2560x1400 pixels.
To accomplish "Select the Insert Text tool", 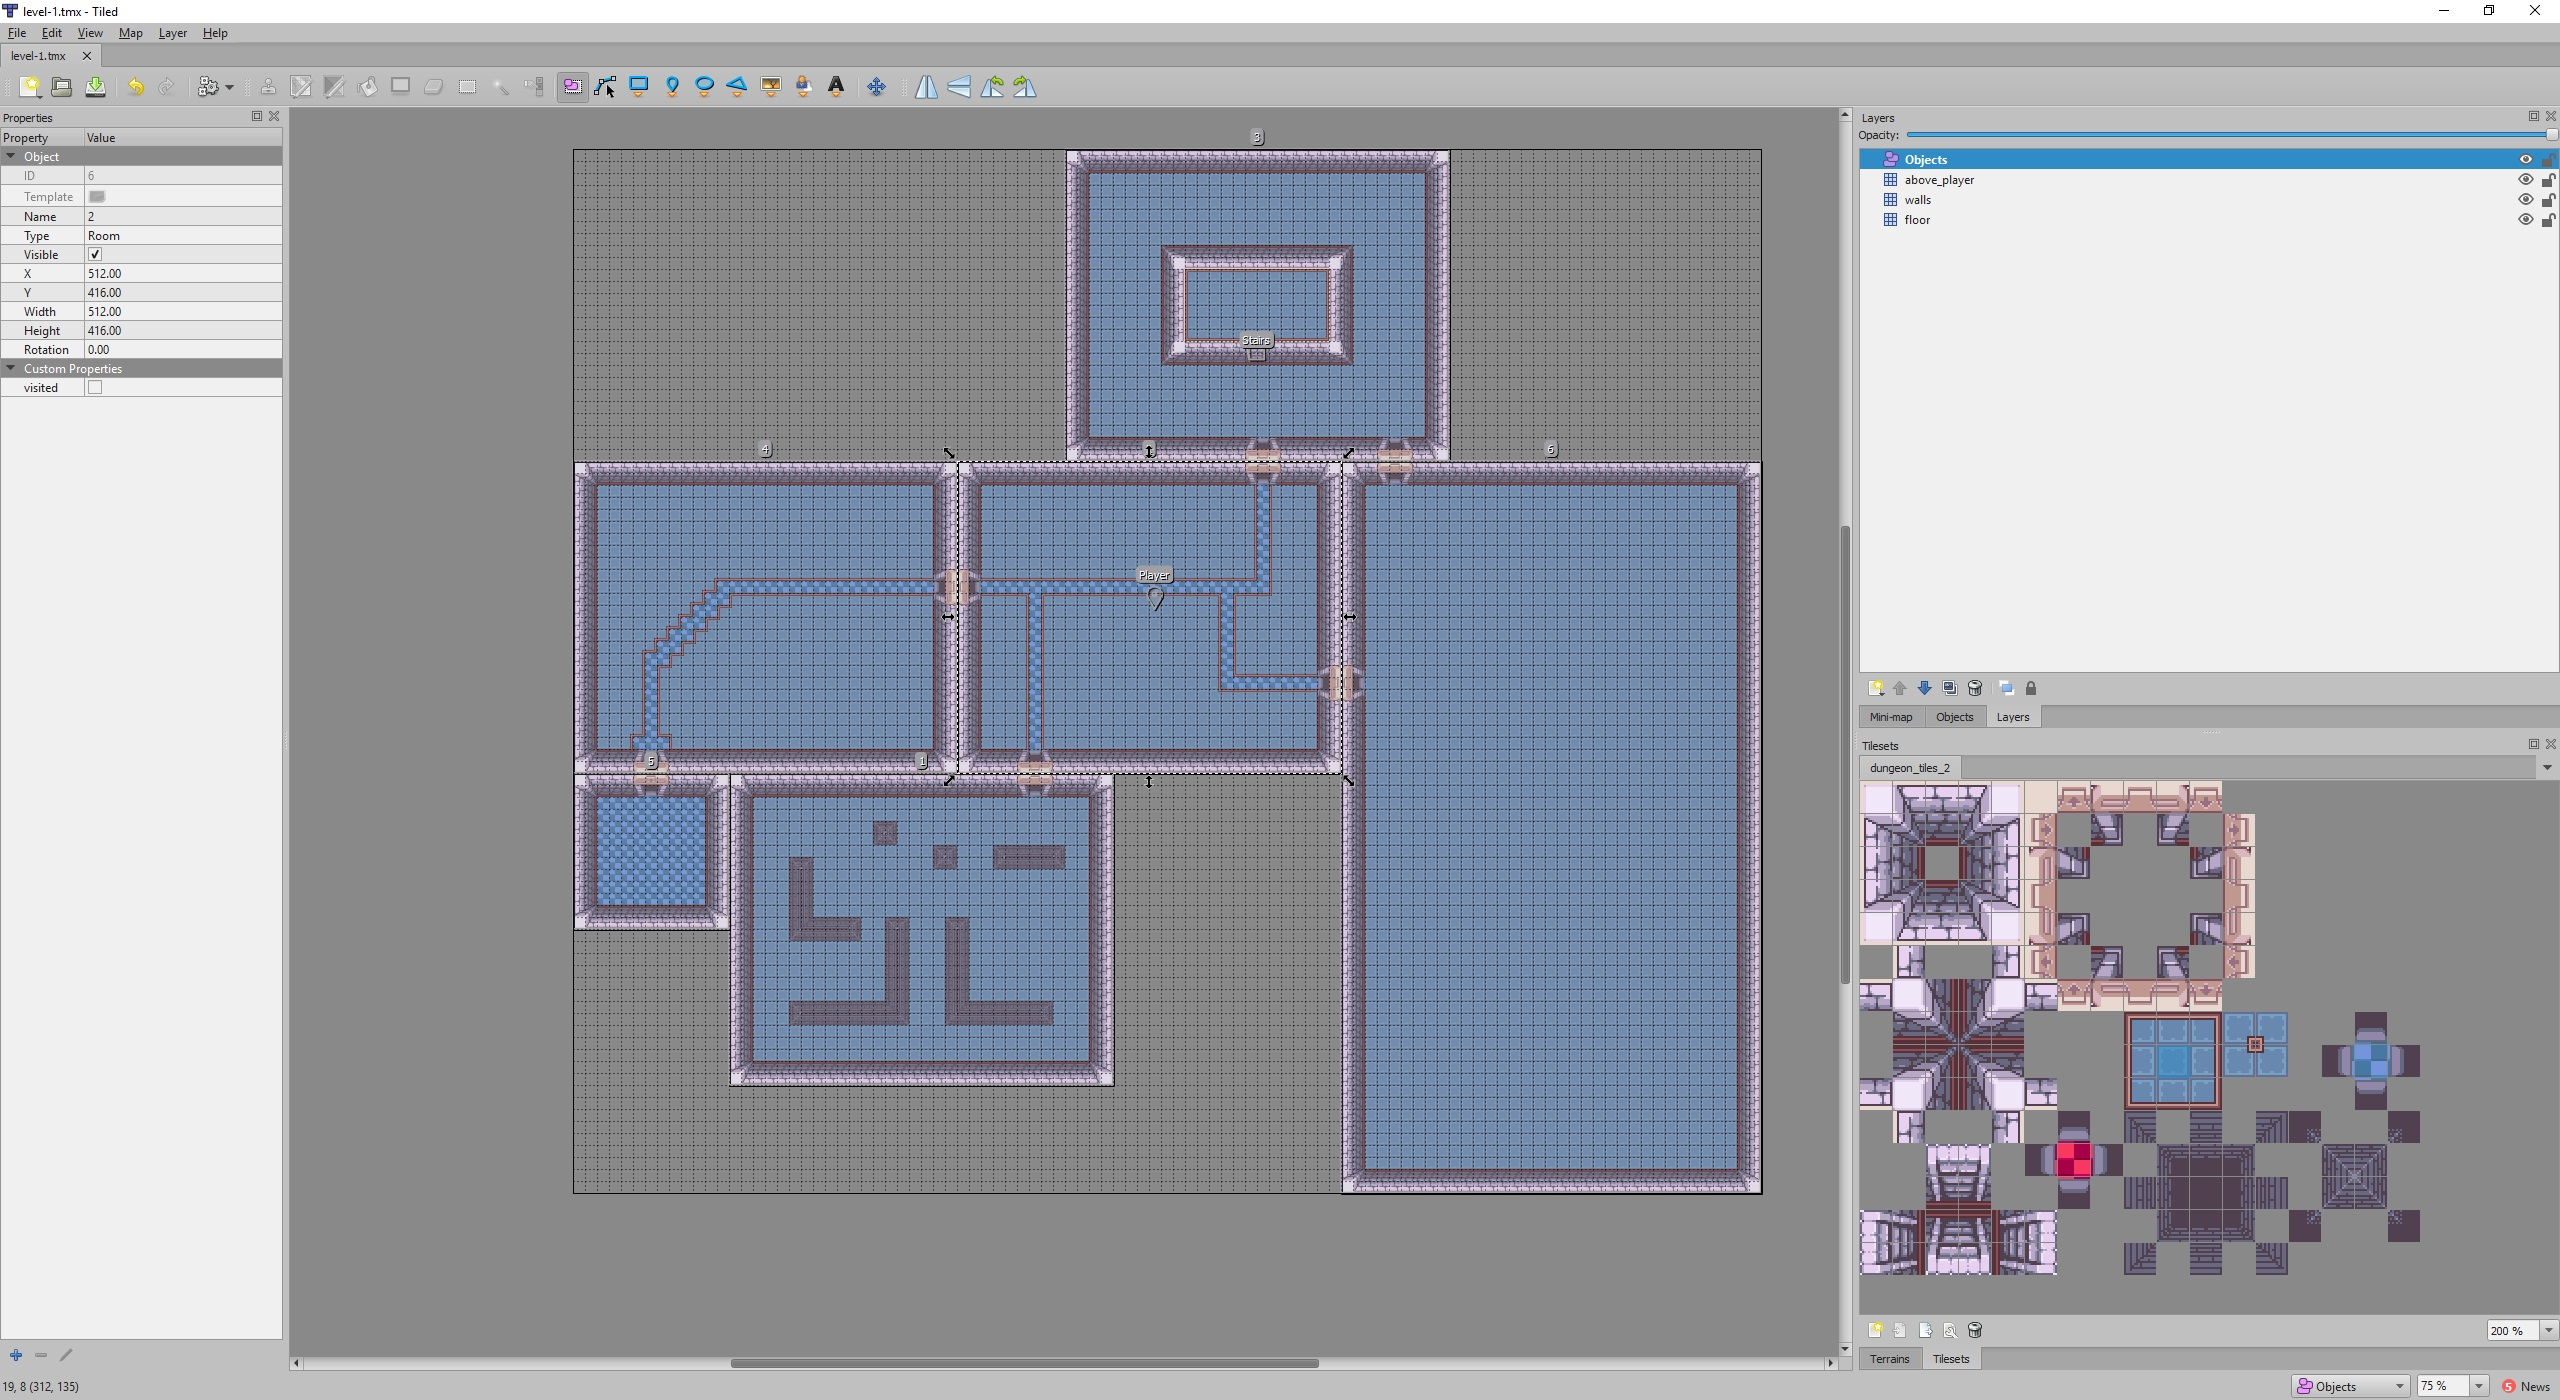I will pyautogui.click(x=836, y=87).
